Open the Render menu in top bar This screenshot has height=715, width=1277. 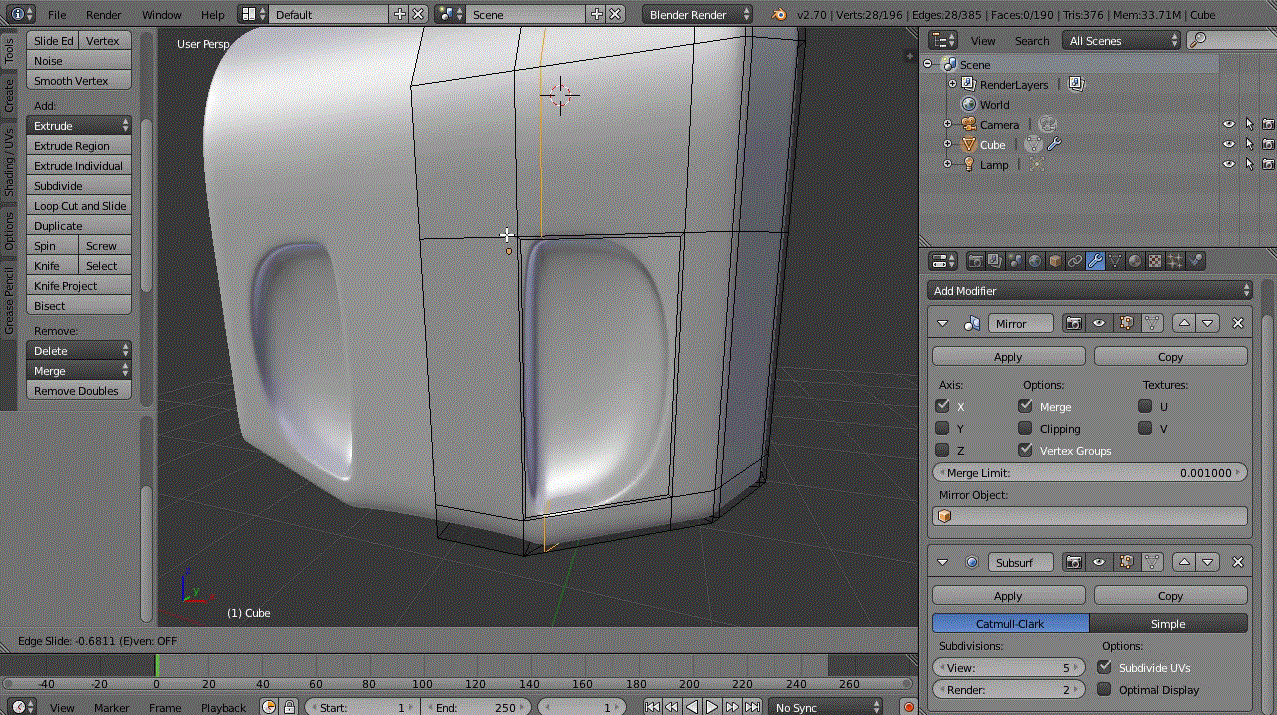pos(103,15)
